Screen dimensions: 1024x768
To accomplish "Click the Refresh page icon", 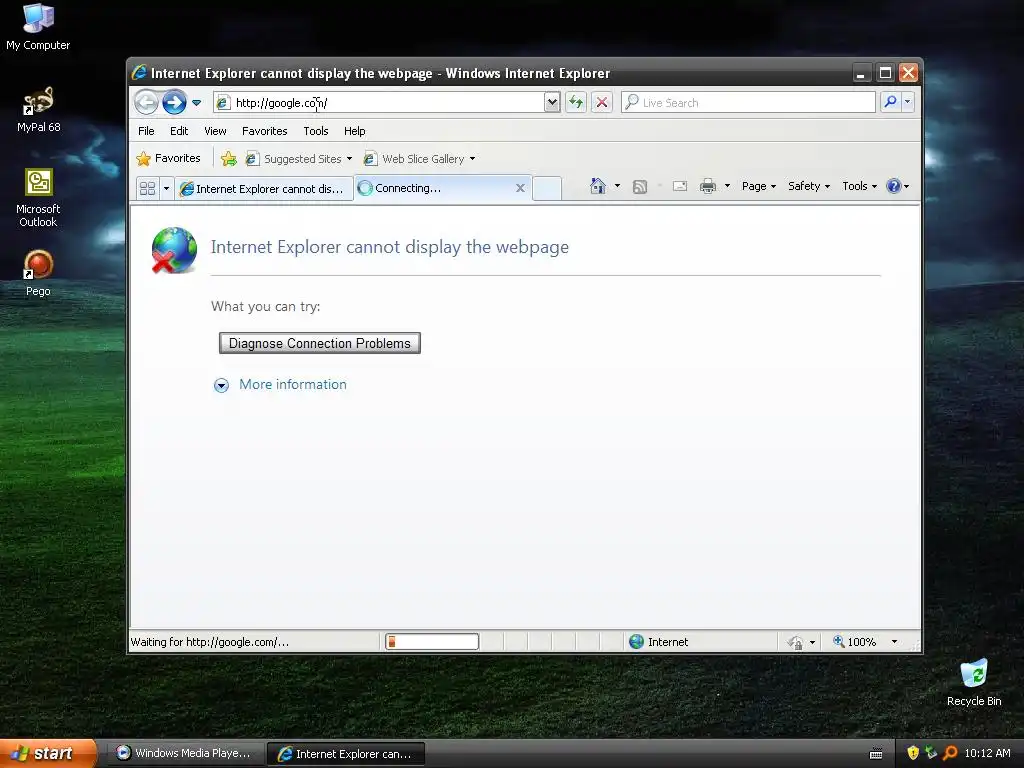I will (575, 103).
